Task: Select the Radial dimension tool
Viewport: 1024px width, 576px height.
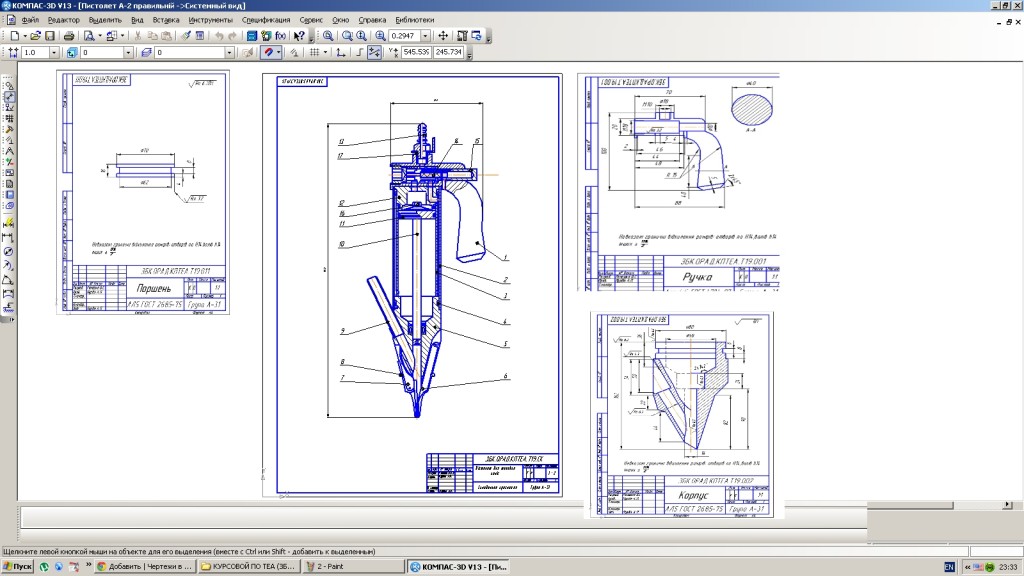Action: 9,266
